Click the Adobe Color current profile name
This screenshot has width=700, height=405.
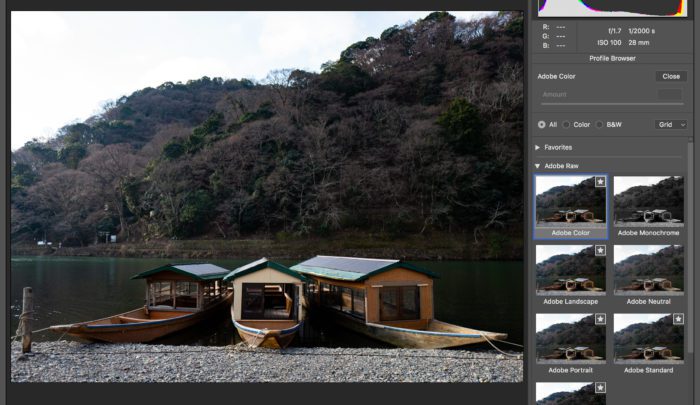click(556, 76)
